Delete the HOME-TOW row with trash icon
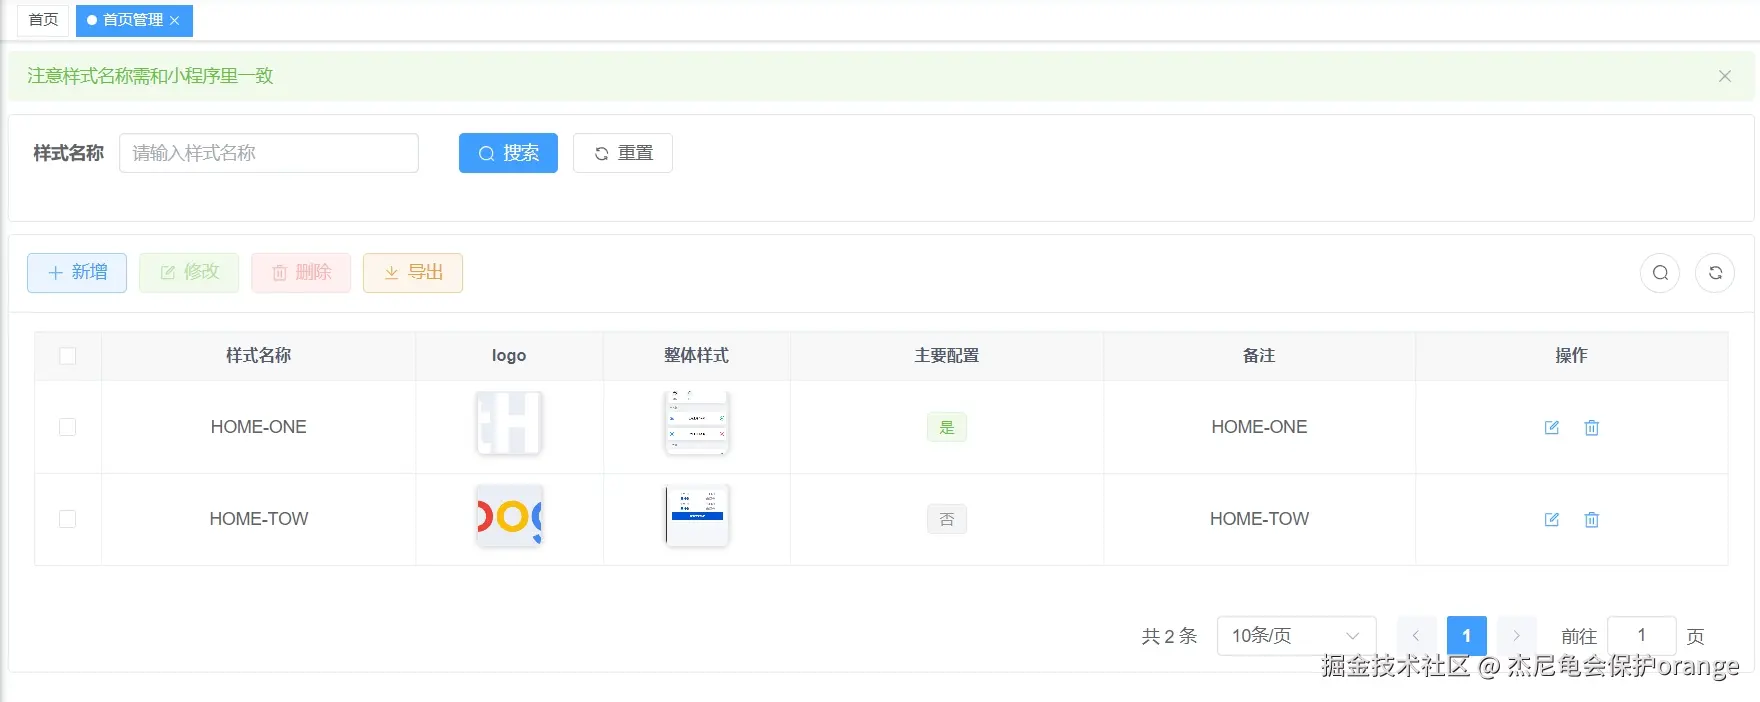 click(x=1592, y=519)
